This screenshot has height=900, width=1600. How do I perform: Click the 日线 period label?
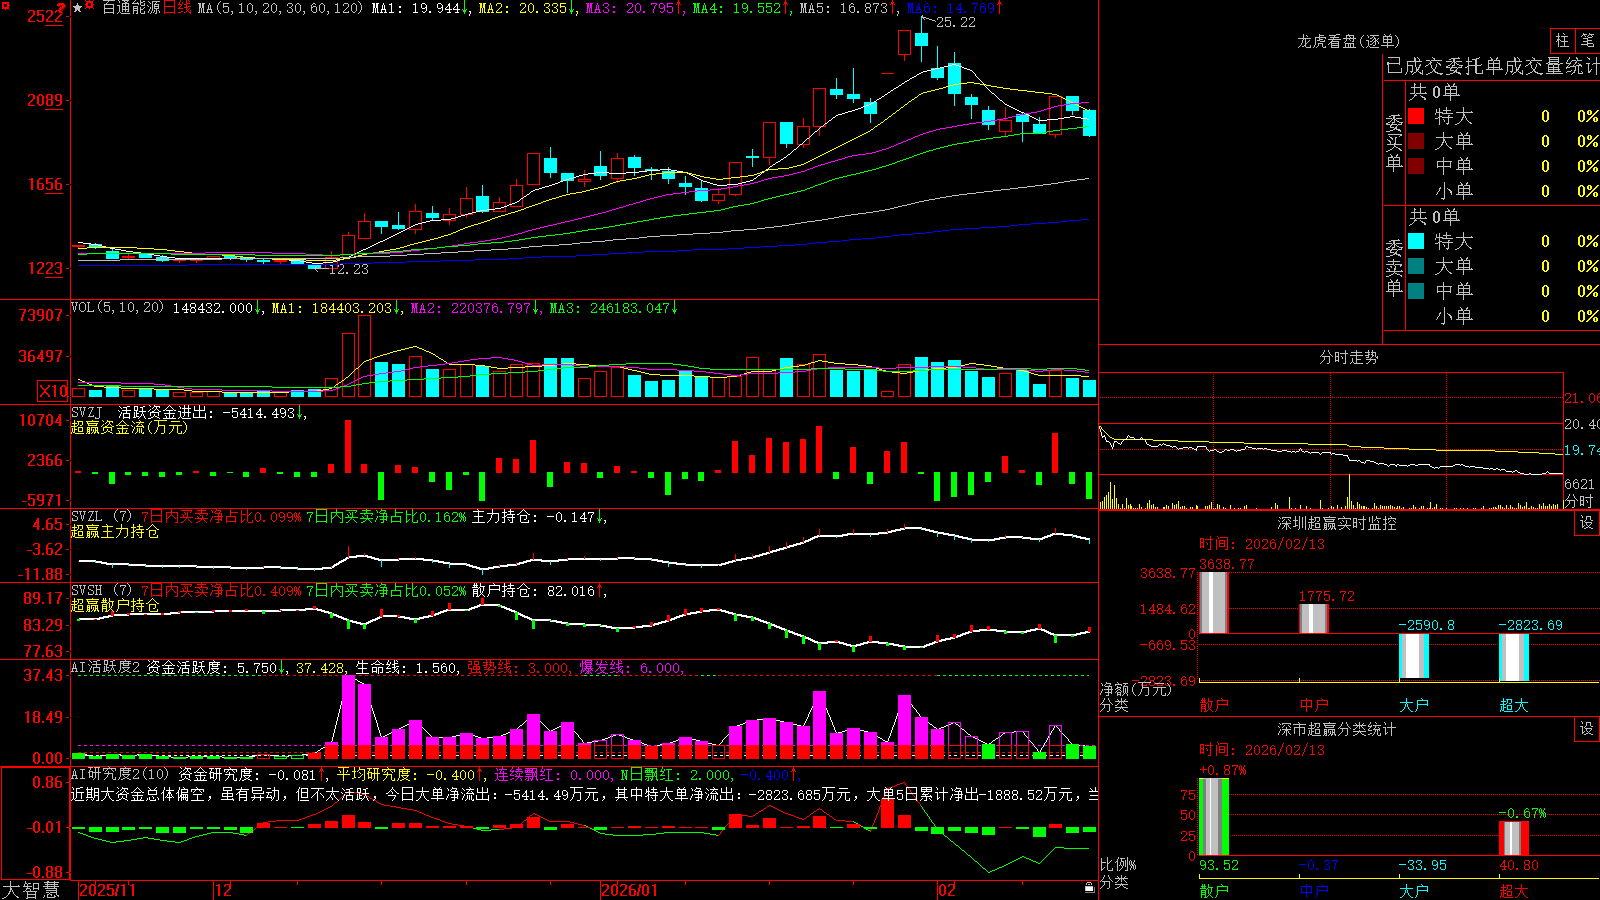click(x=177, y=8)
